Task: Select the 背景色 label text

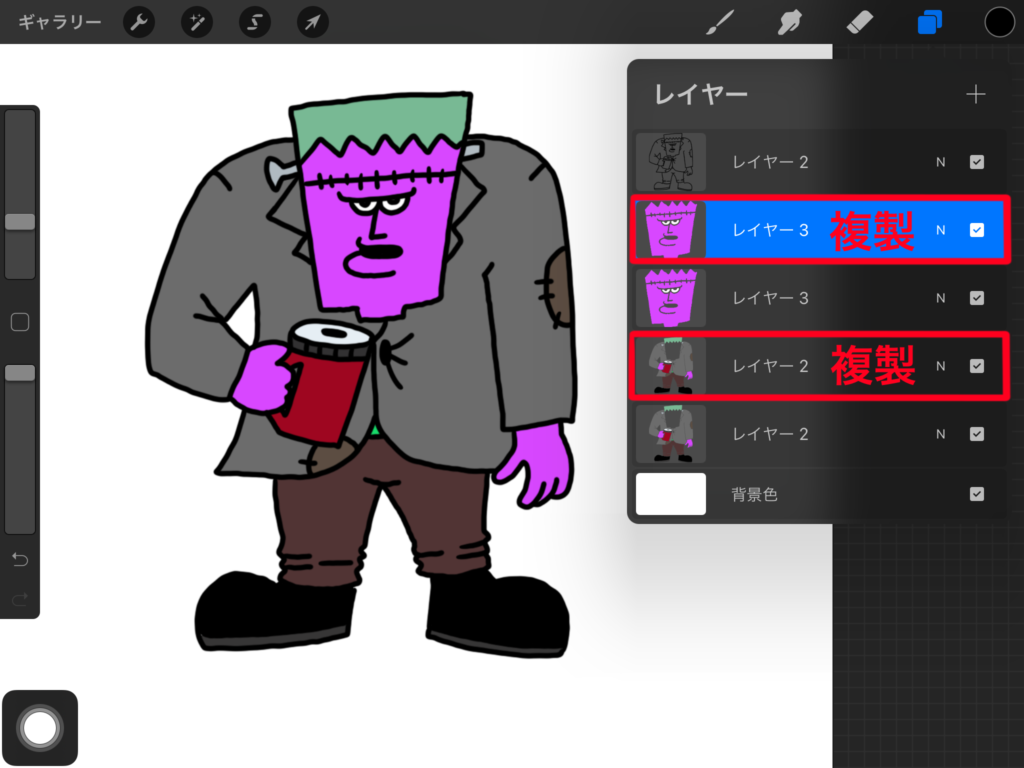Action: tap(754, 494)
